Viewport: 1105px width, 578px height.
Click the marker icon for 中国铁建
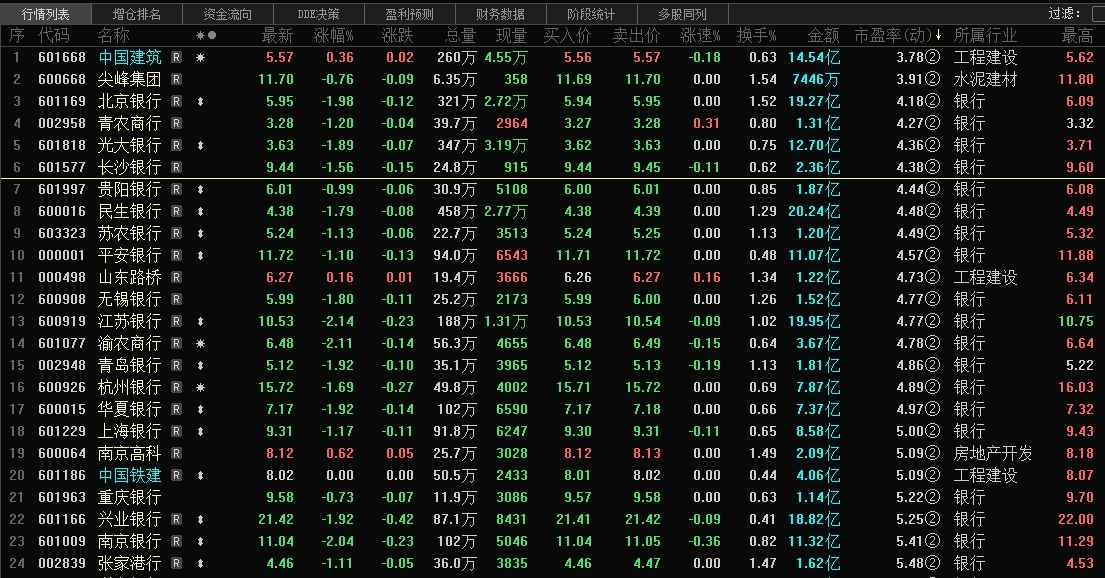click(x=200, y=476)
